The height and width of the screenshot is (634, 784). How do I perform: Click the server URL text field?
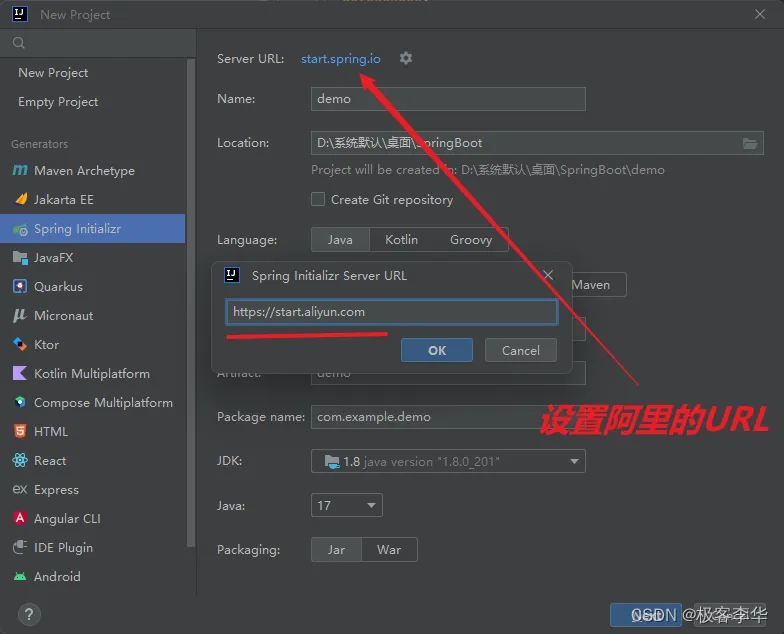coord(392,312)
